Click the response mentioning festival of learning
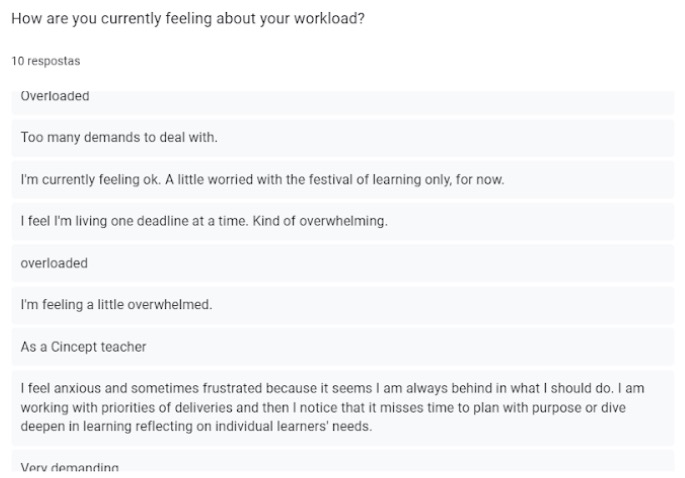The width and height of the screenshot is (685, 478). tap(262, 180)
